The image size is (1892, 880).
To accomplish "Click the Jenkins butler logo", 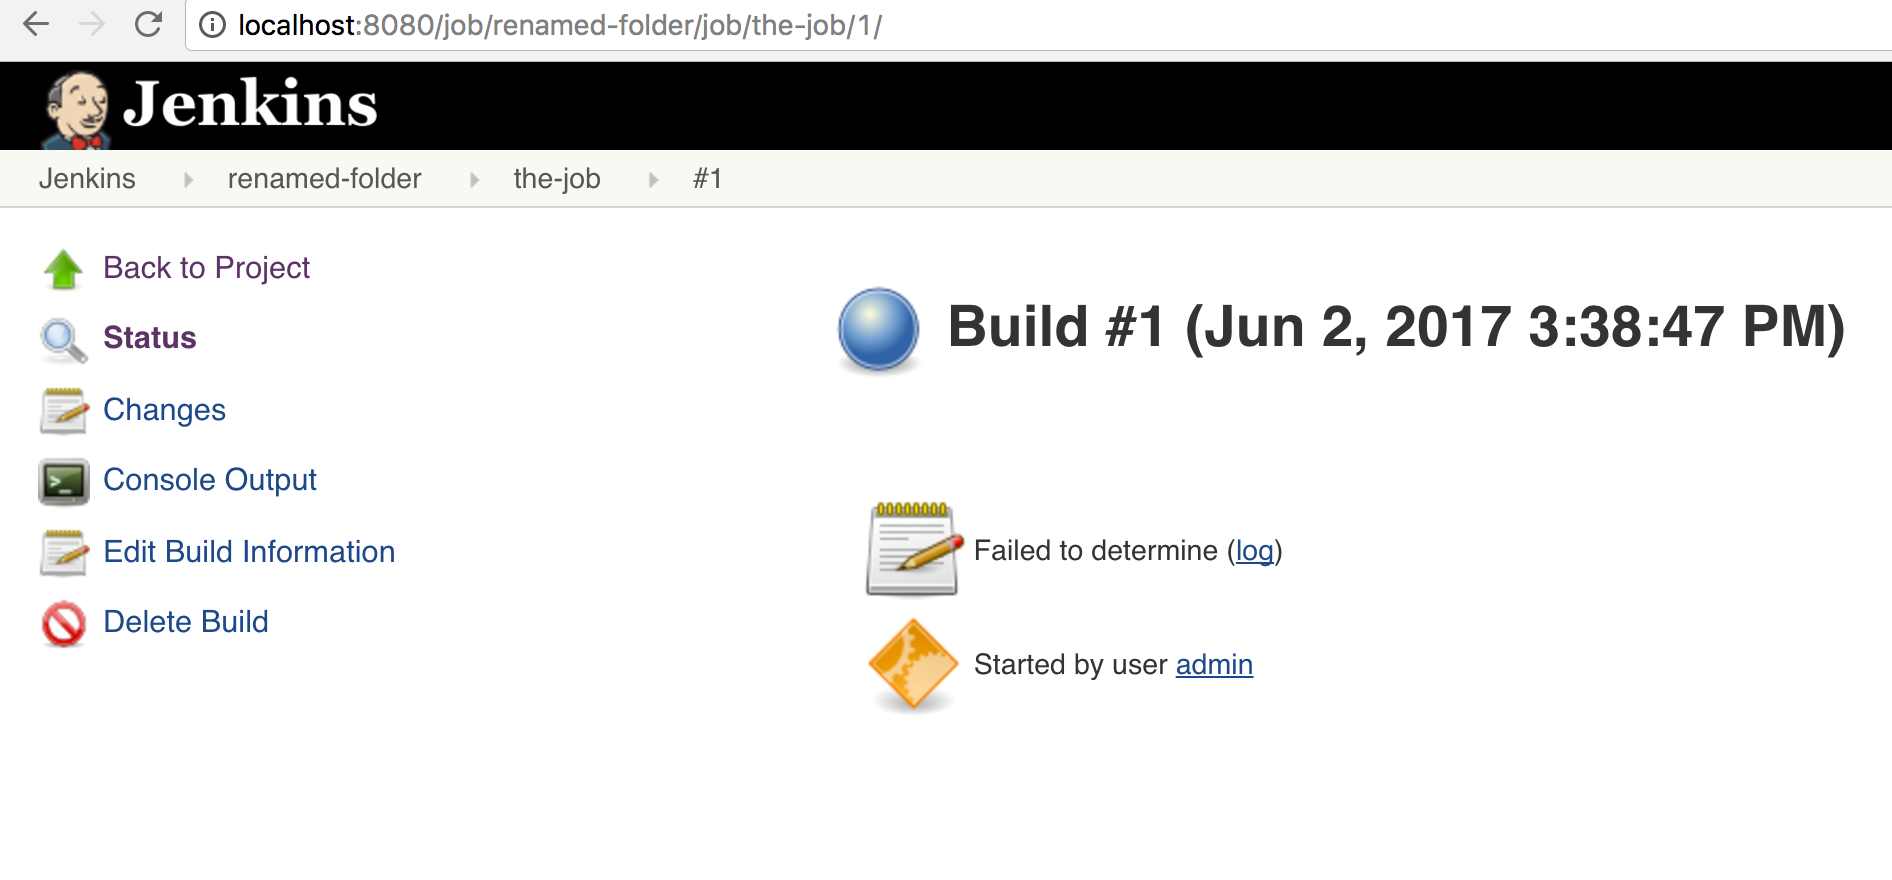I will point(76,108).
